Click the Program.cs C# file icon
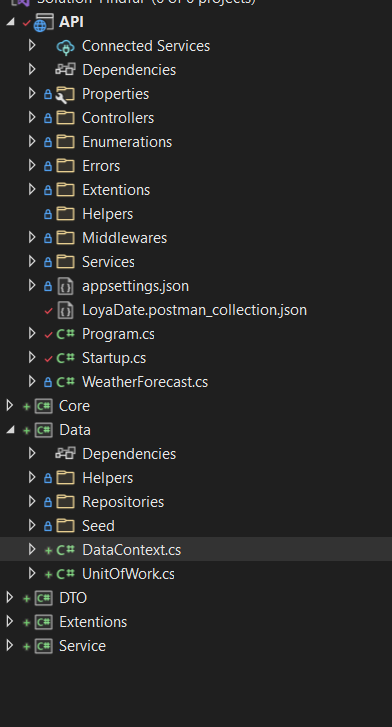 [x=65, y=334]
